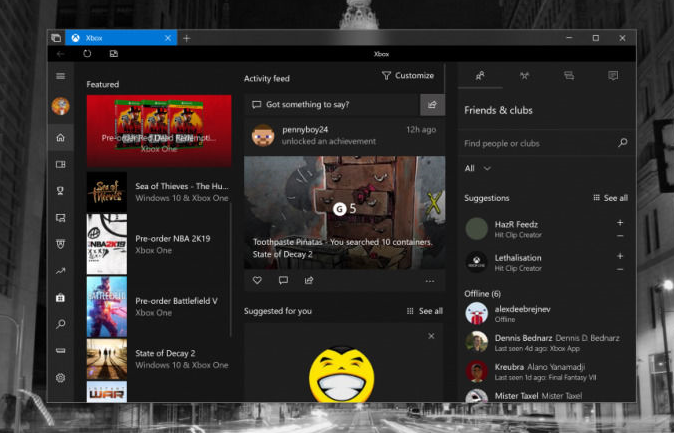674x433 pixels.
Task: Collapse the Offline (6) friends group
Action: coord(482,294)
